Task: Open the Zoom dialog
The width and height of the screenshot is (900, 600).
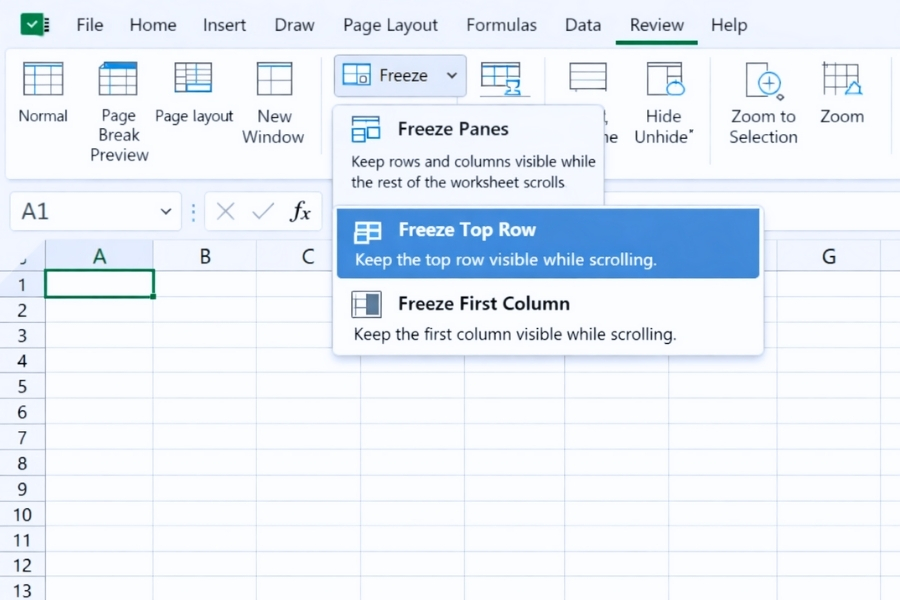Action: (841, 95)
